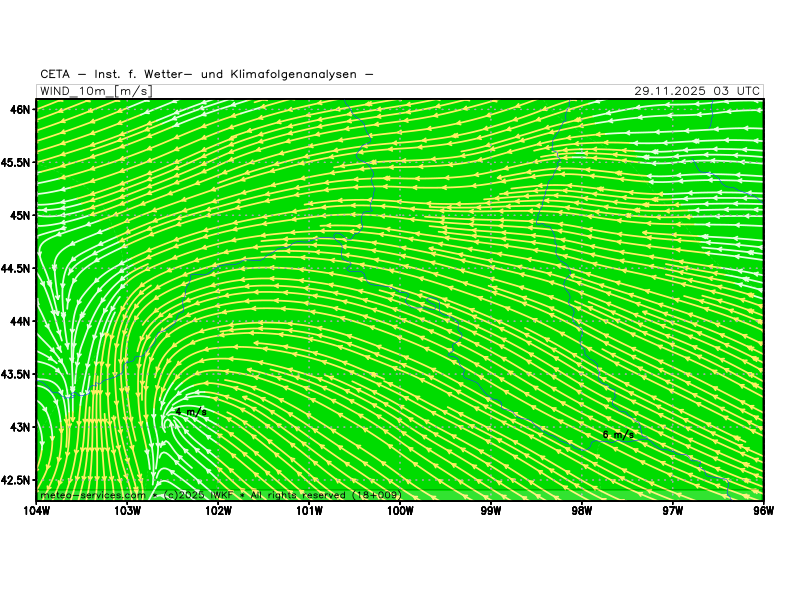
Task: Click the 29.11.2025 03 UTC timestamp
Action: [x=697, y=91]
